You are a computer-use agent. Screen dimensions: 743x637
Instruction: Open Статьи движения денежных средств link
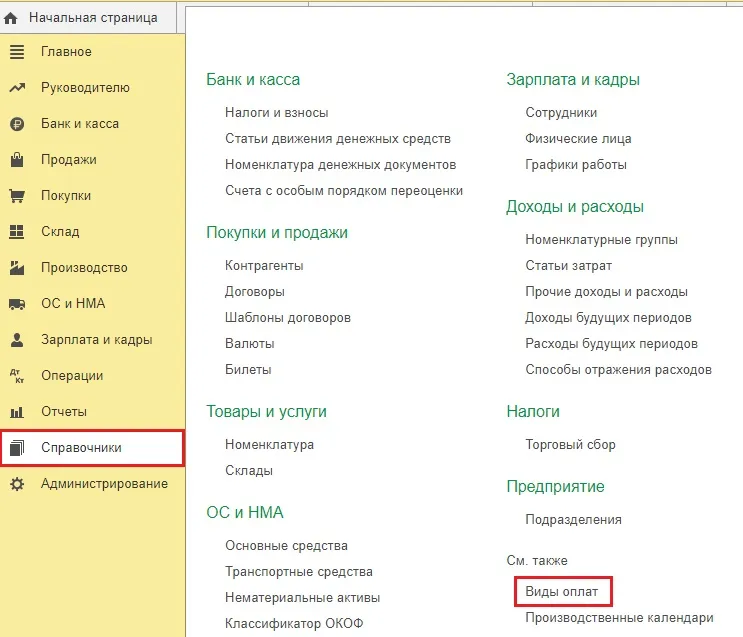coord(338,139)
